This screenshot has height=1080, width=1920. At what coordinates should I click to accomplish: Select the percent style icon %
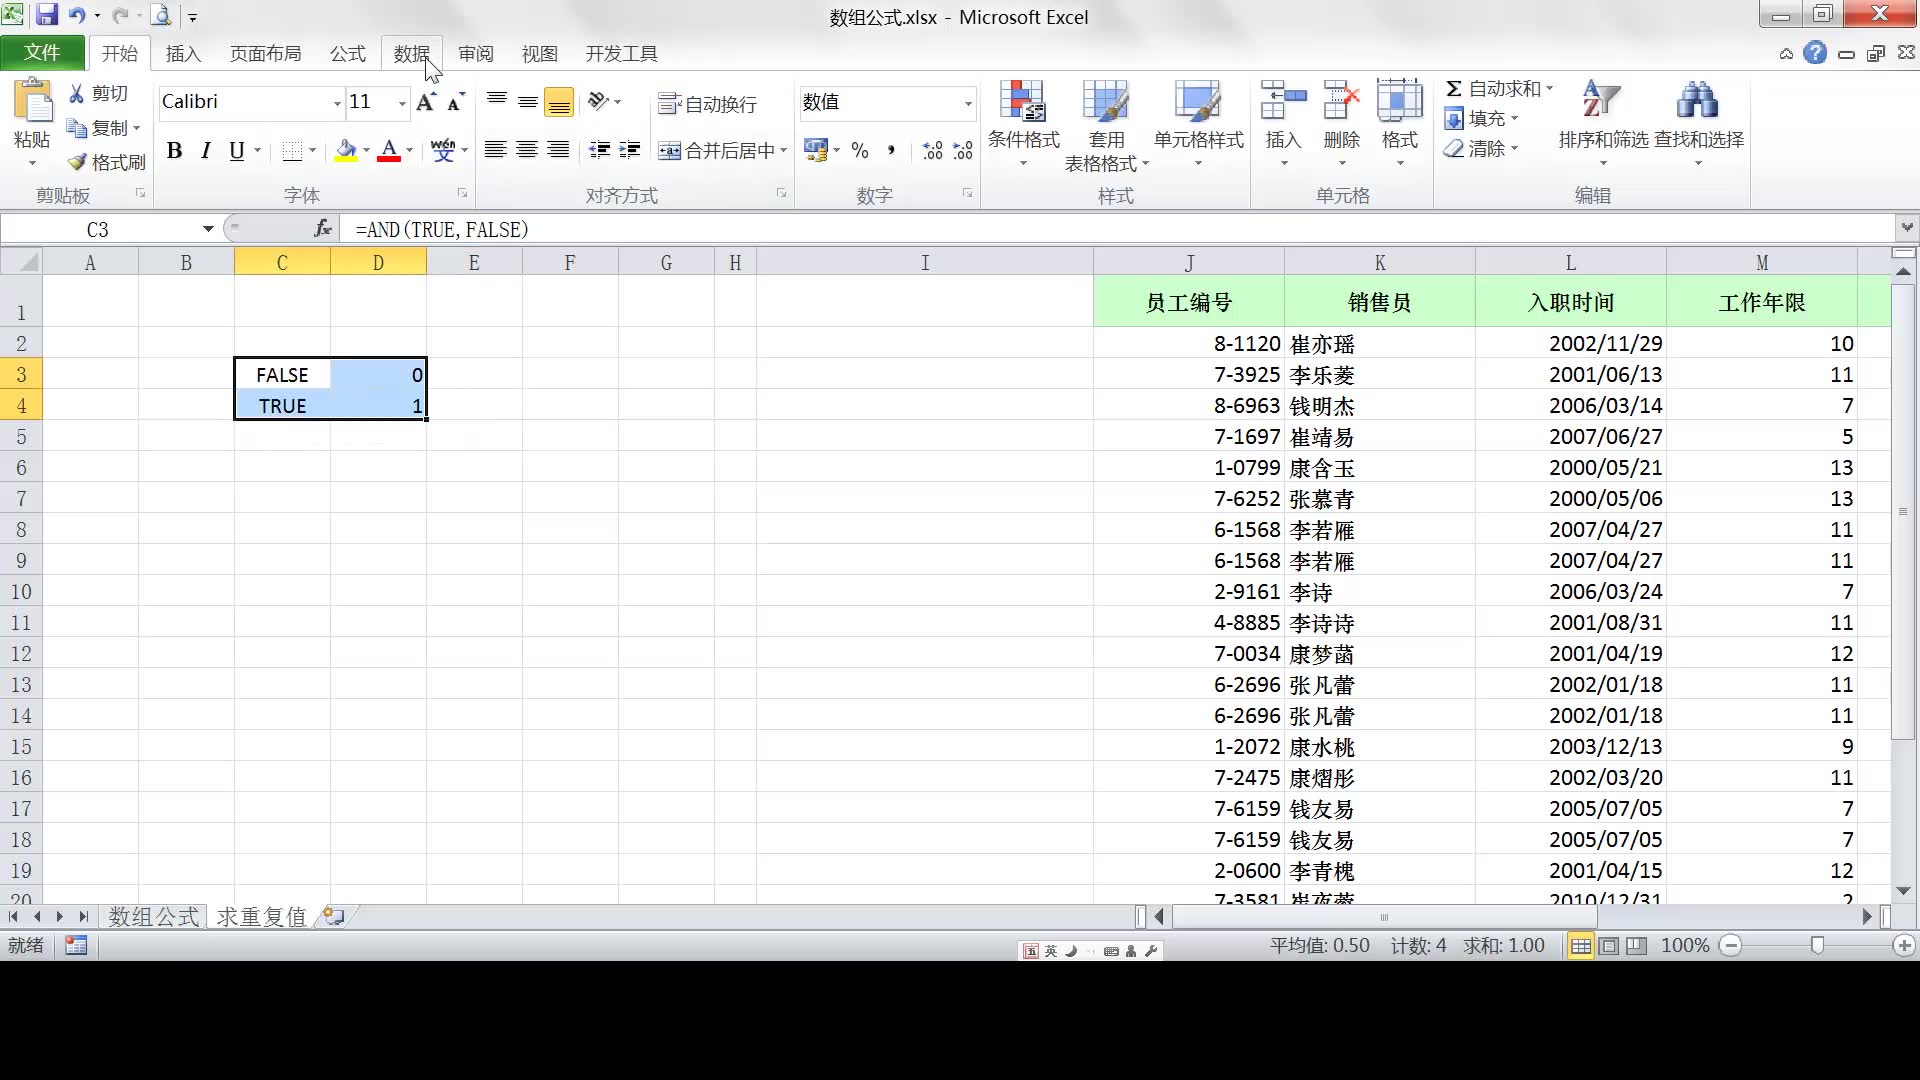pos(858,150)
